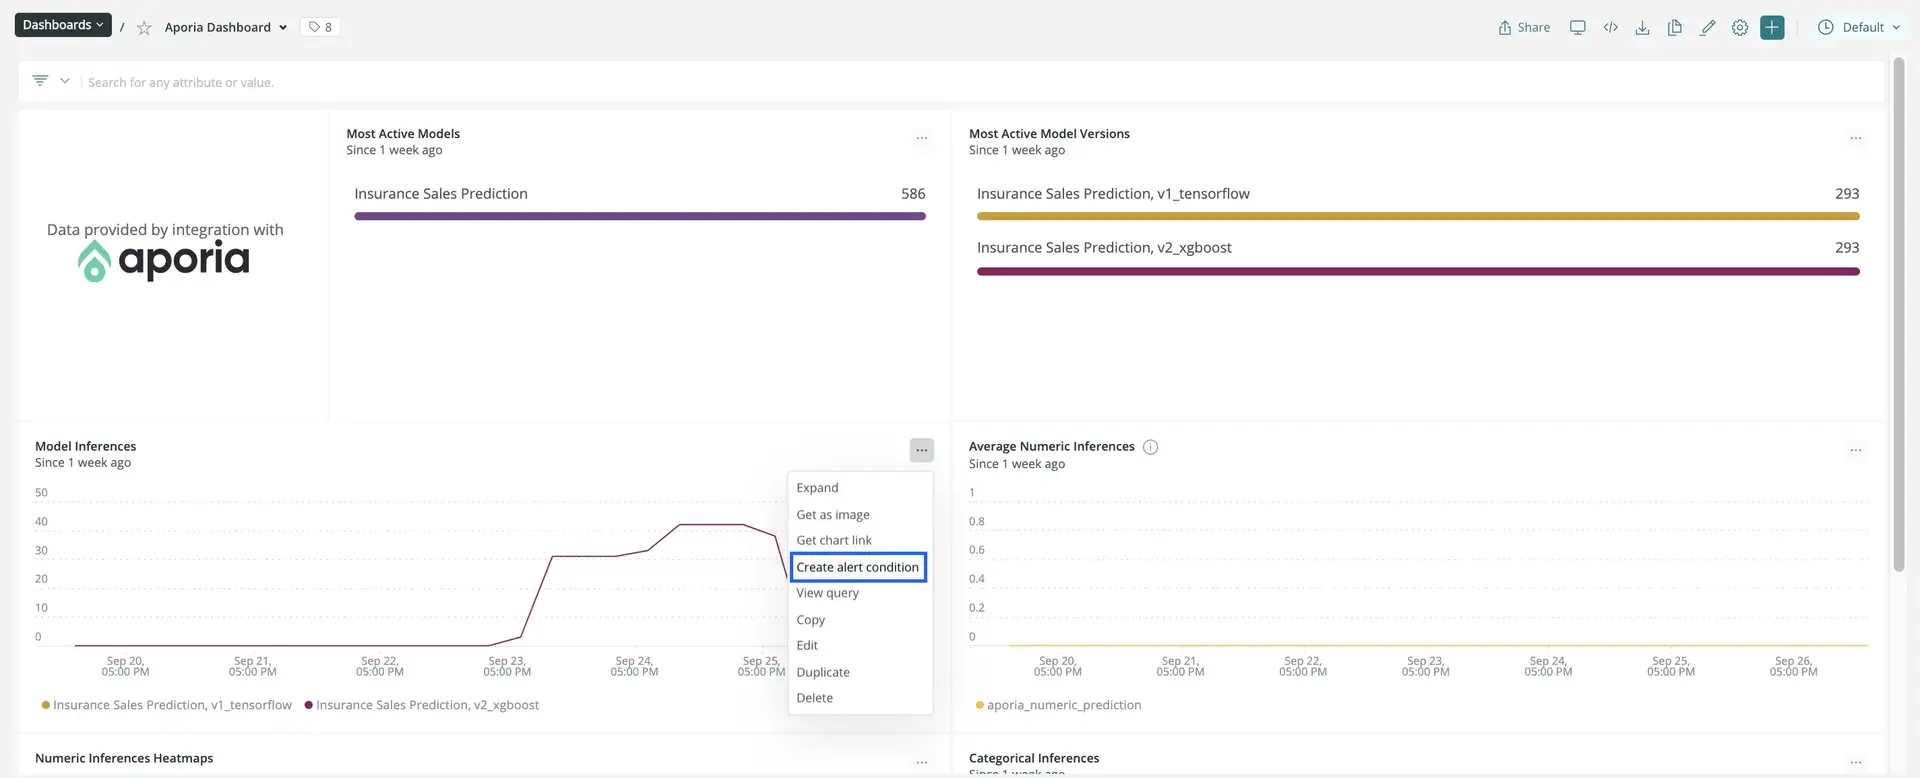1920x778 pixels.
Task: Show info for Average Numeric Inferences
Action: (1150, 447)
